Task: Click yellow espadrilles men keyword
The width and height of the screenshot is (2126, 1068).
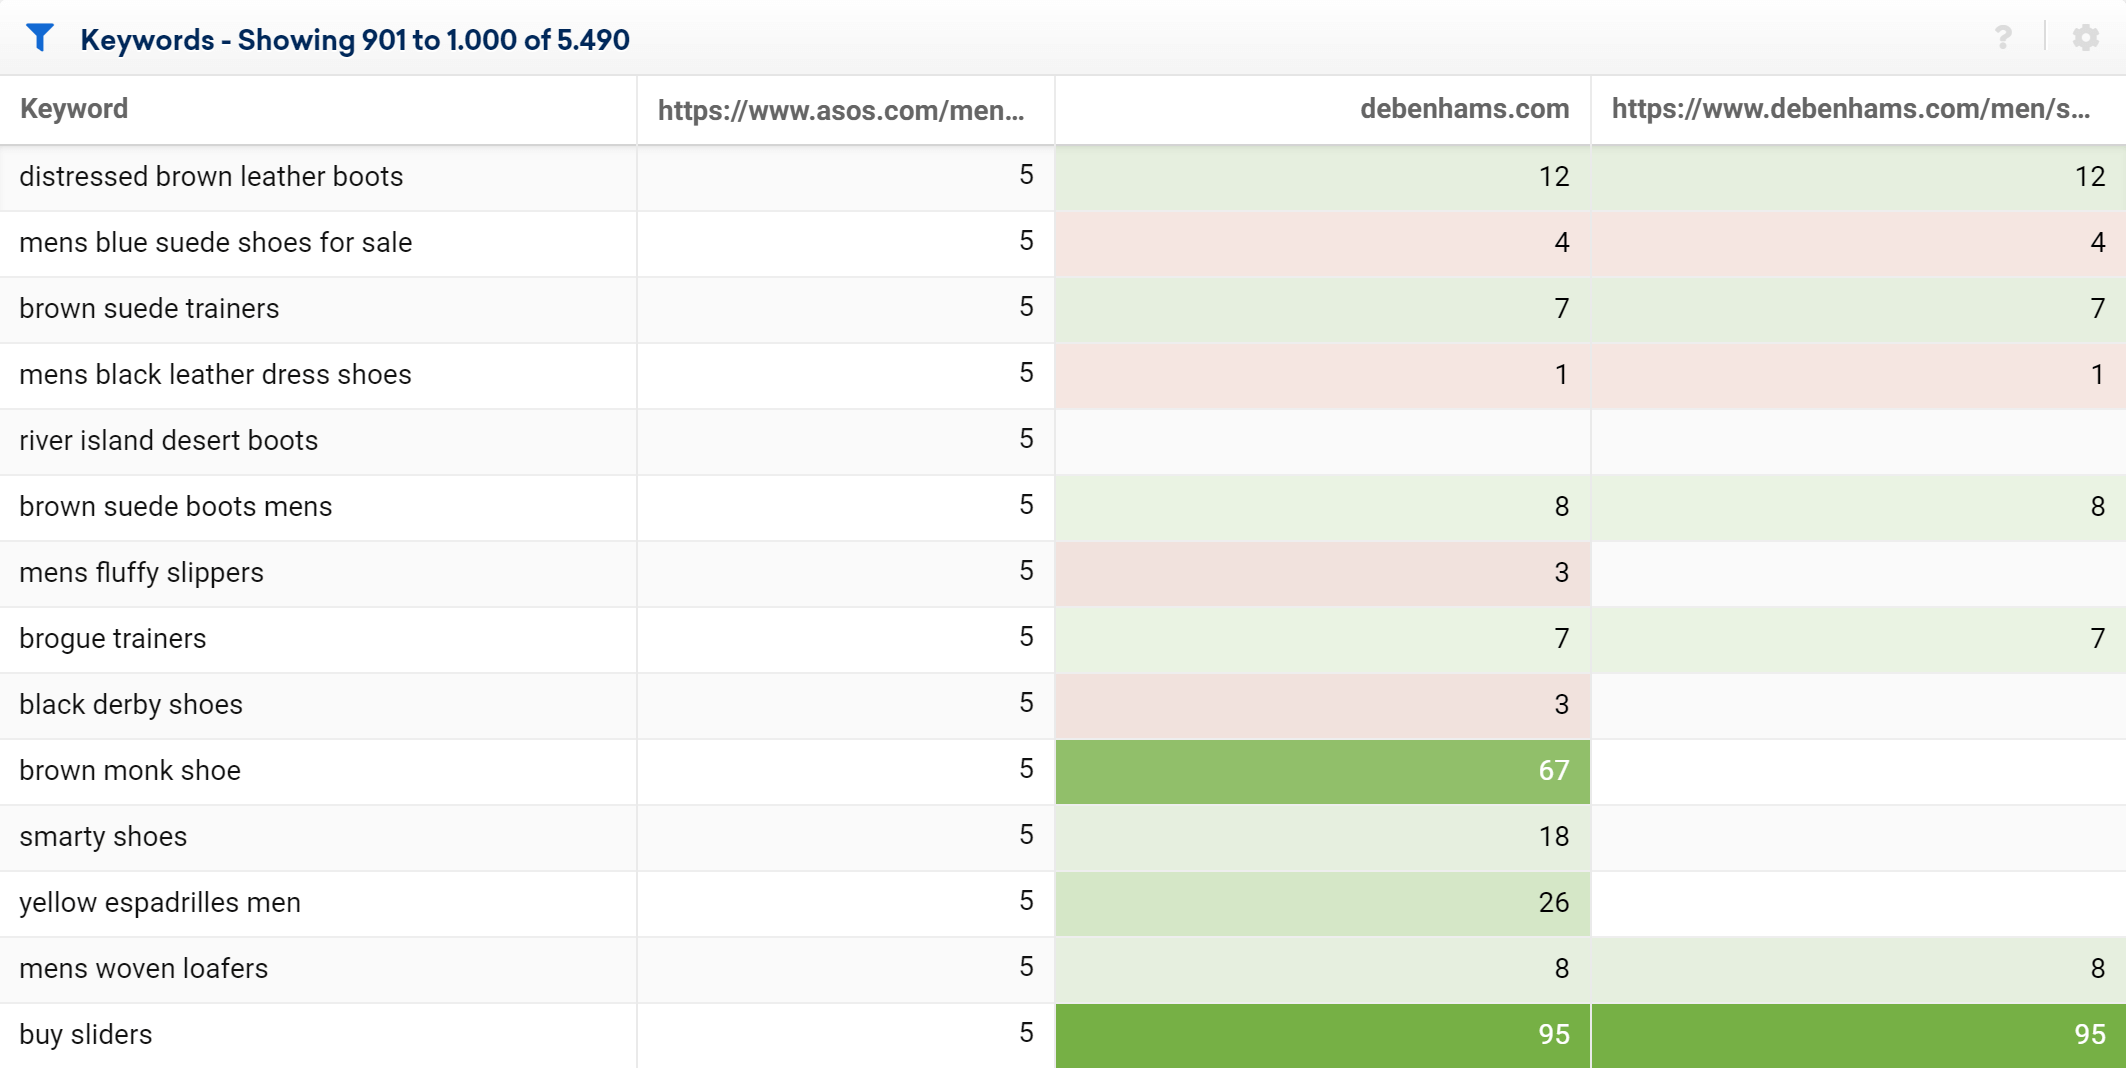Action: [x=160, y=902]
